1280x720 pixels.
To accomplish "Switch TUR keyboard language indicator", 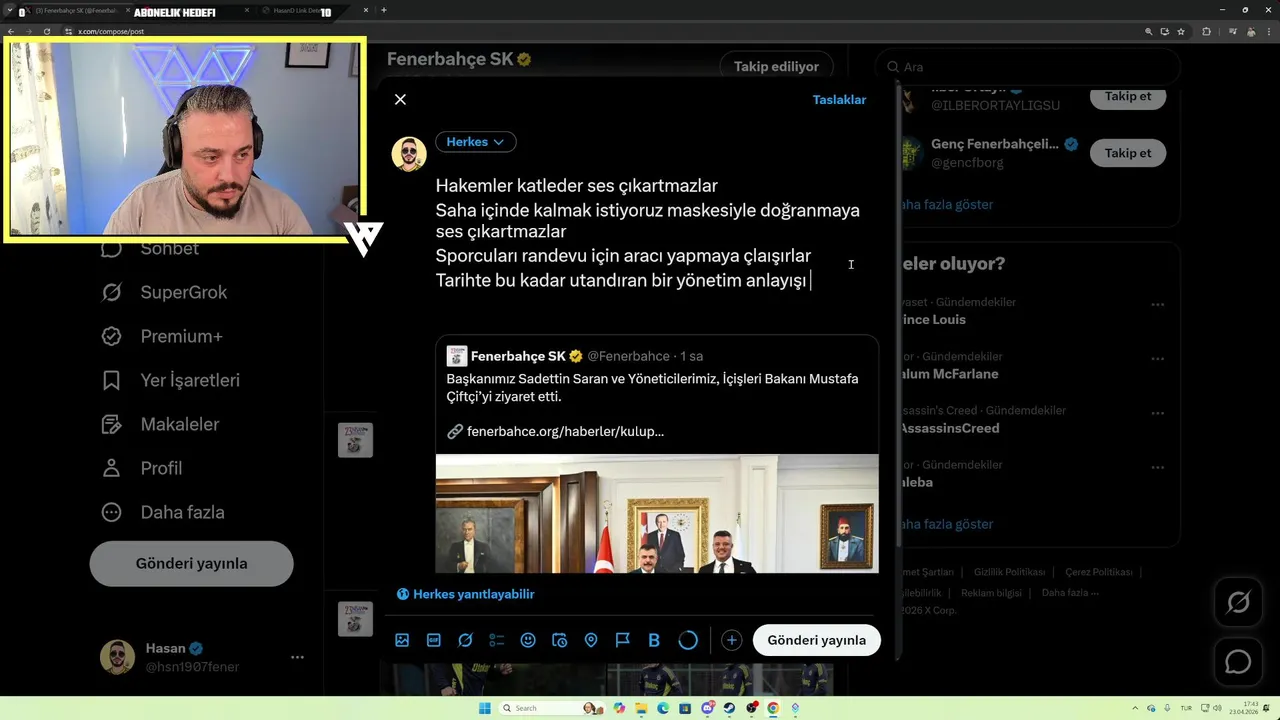I will click(x=1186, y=708).
